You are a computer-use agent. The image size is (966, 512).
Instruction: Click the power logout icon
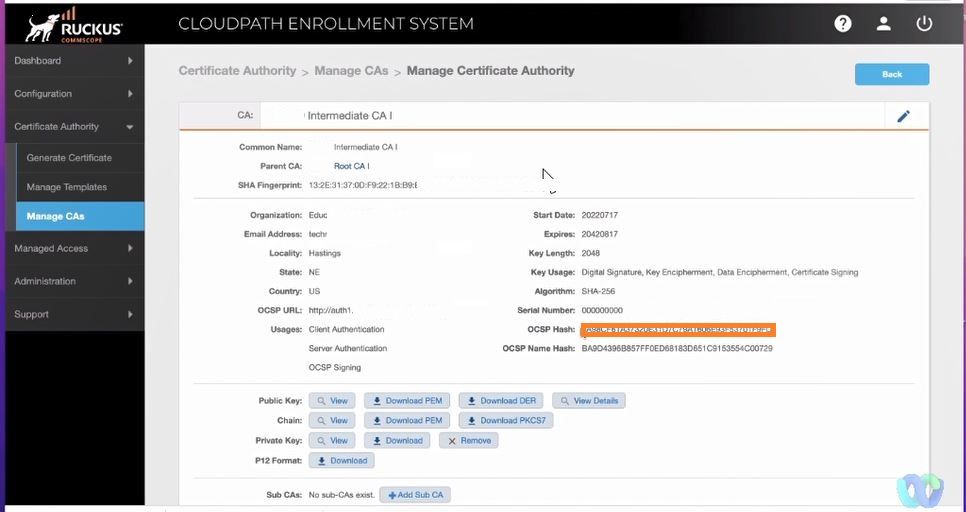pyautogui.click(x=923, y=24)
